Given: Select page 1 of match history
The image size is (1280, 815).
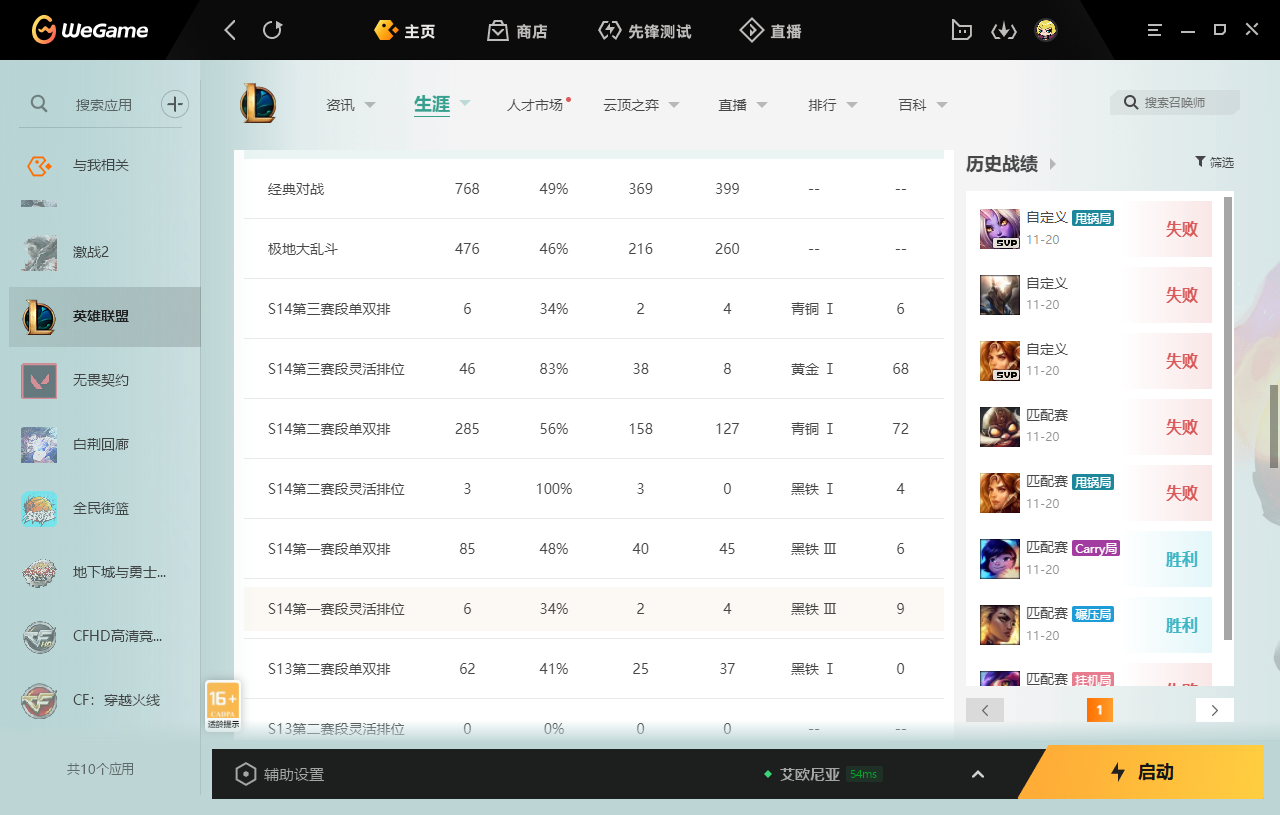Looking at the screenshot, I should (x=1100, y=710).
